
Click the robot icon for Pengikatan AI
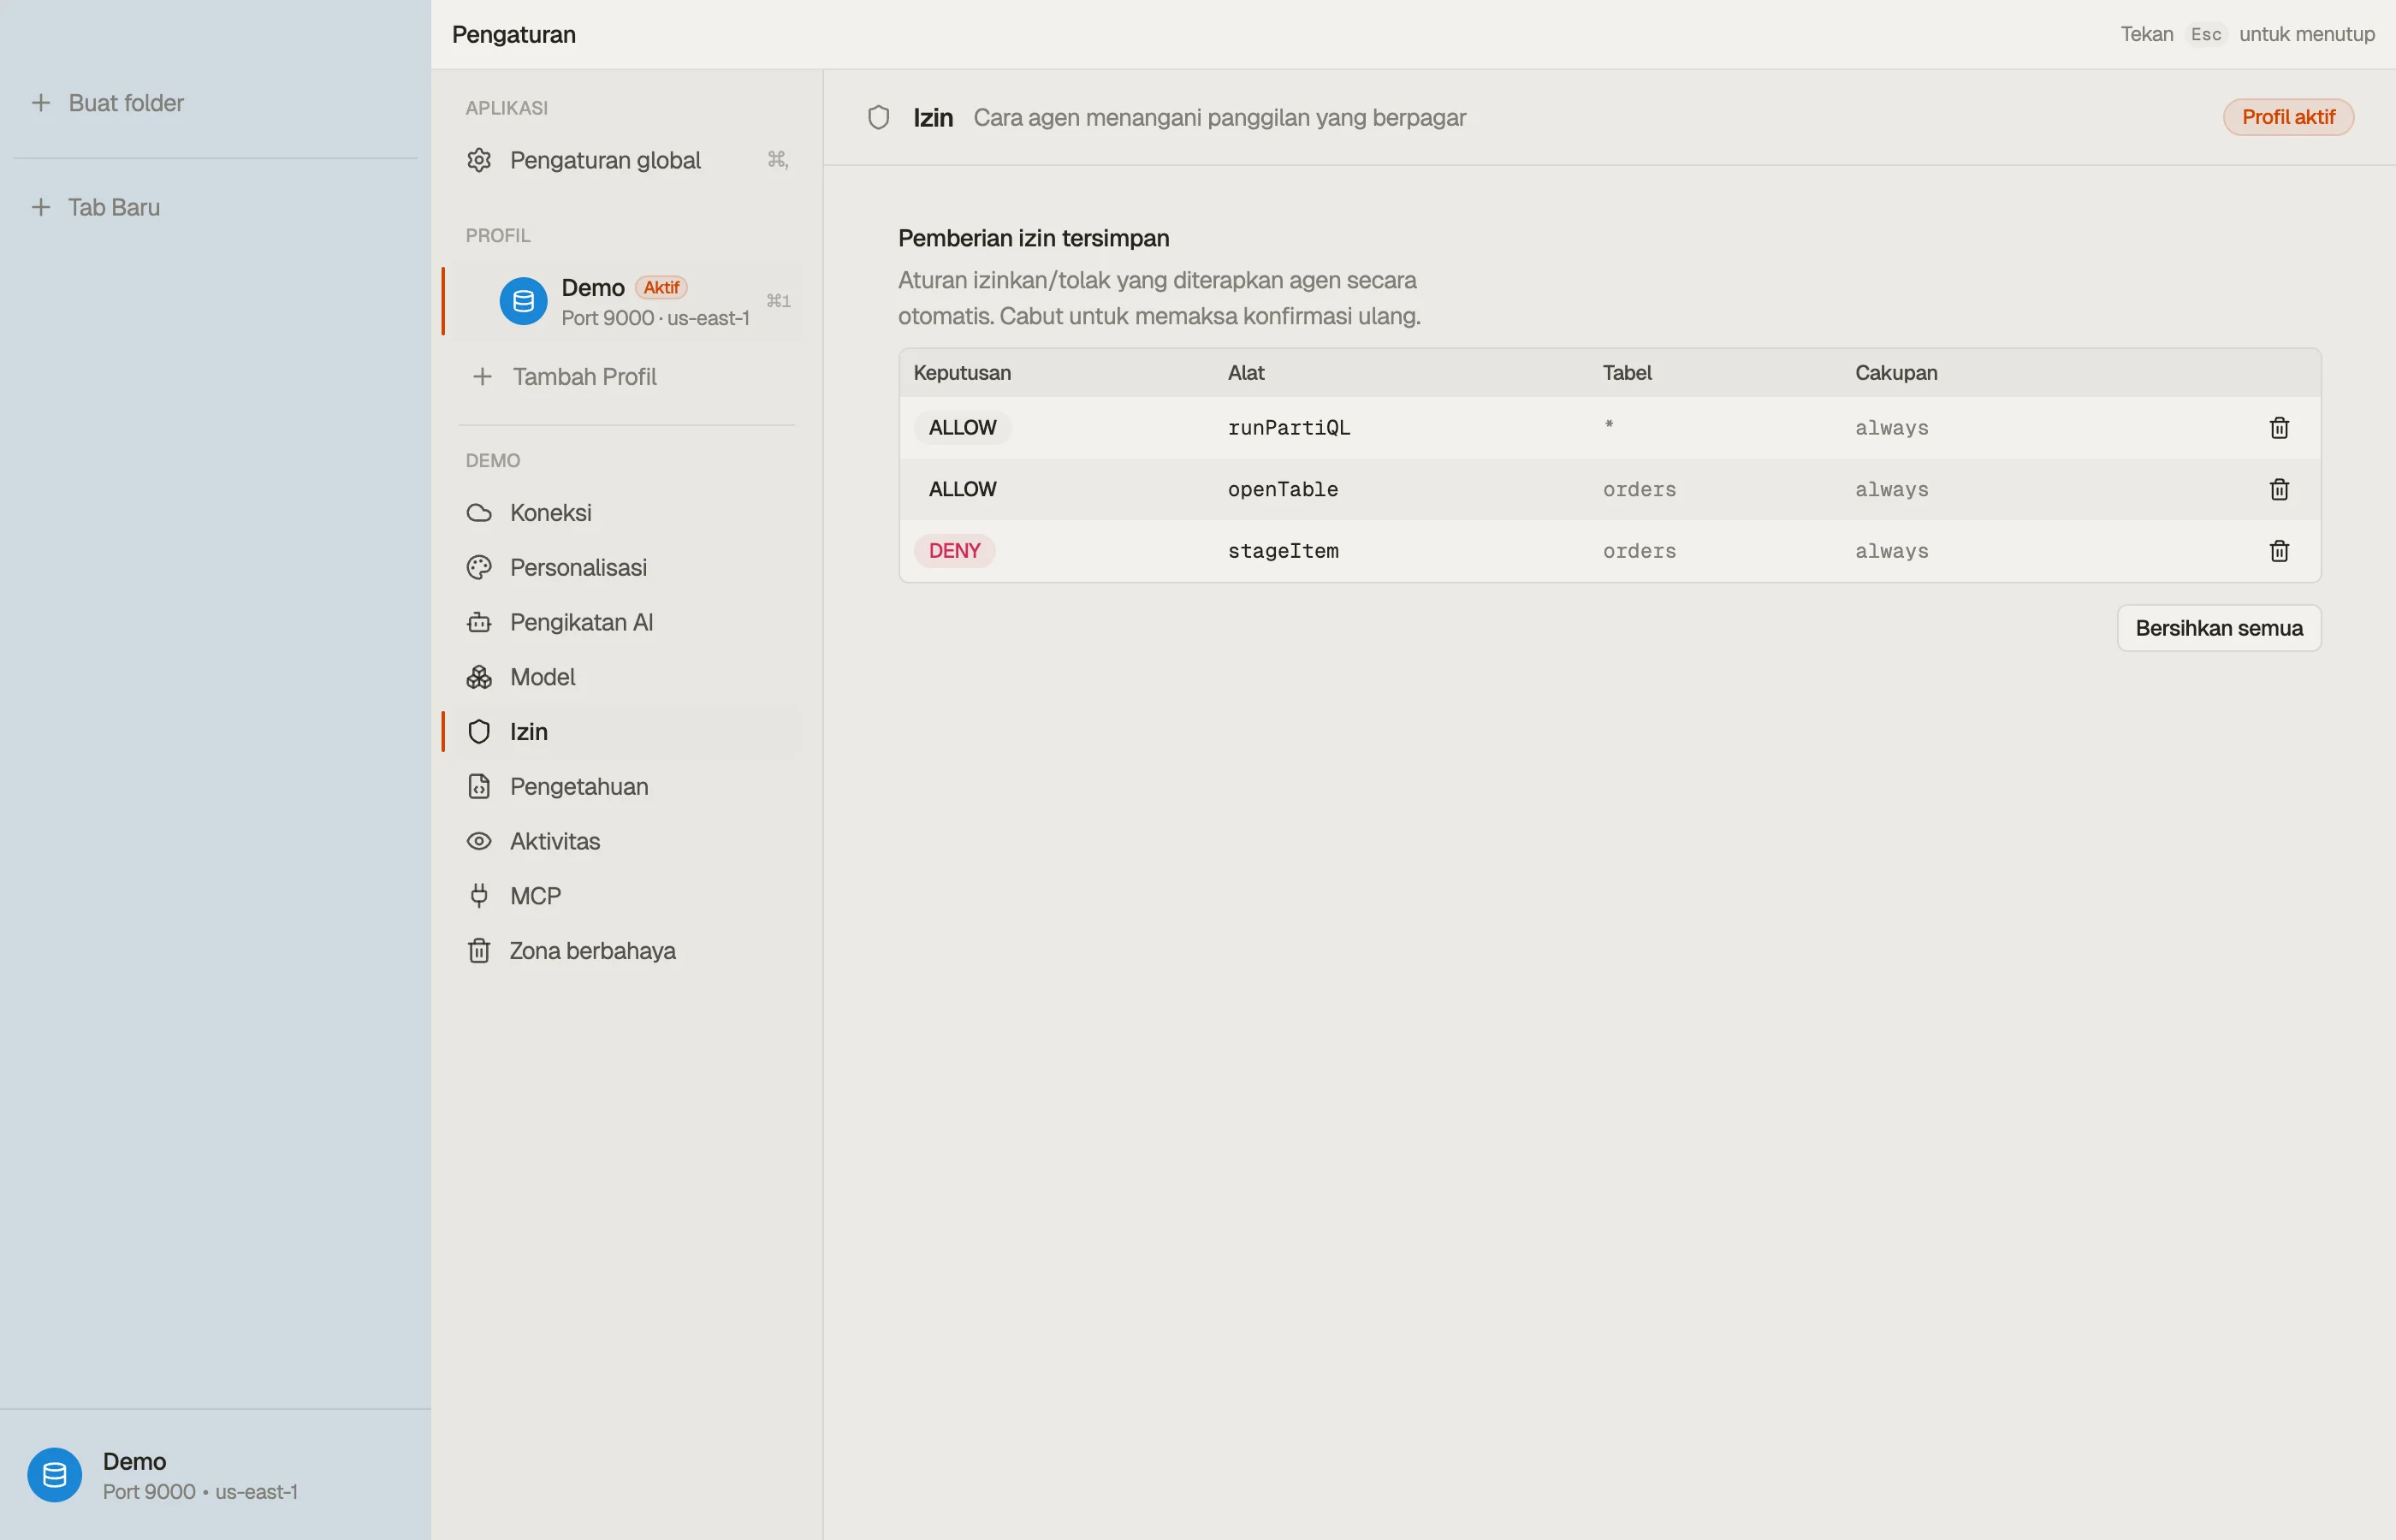point(479,622)
